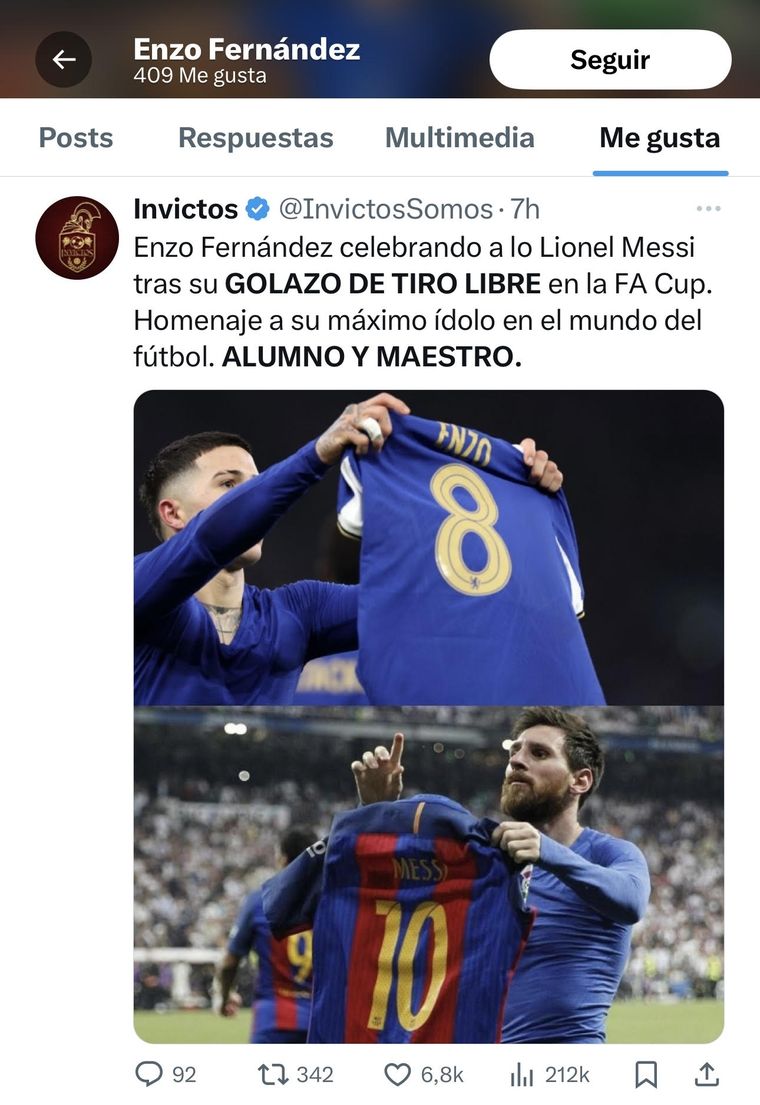Click the blue verified badge next to Invictos
Viewport: 760px width, 1105px height.
coord(257,208)
